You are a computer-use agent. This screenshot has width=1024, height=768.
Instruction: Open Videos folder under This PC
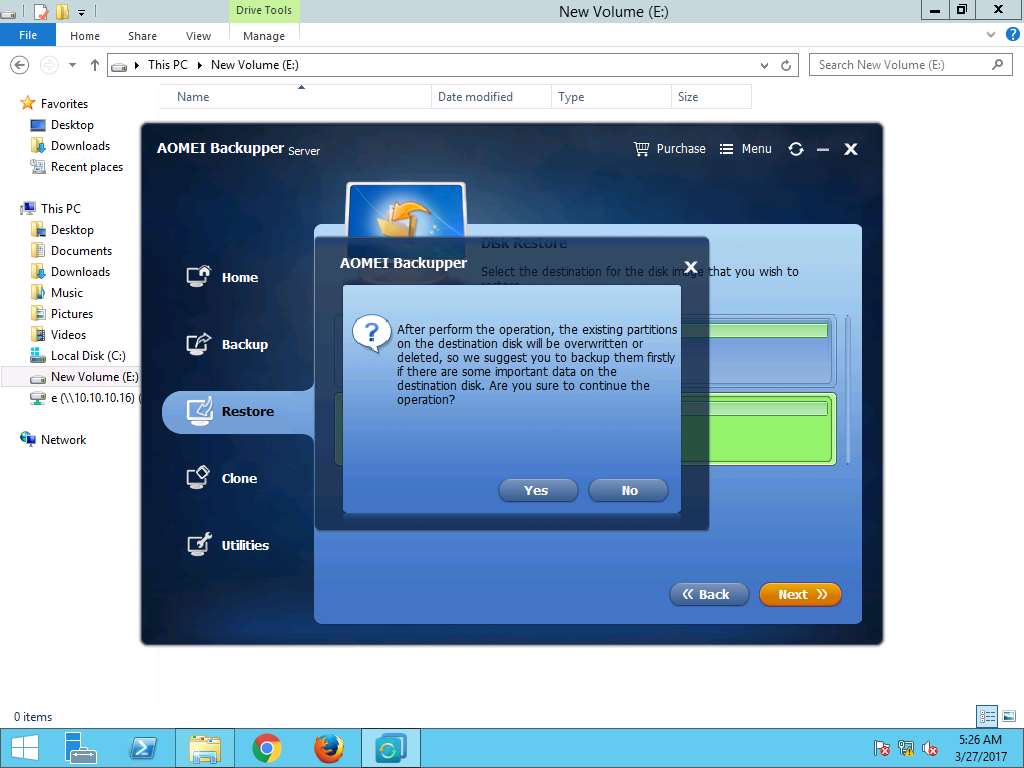(68, 334)
